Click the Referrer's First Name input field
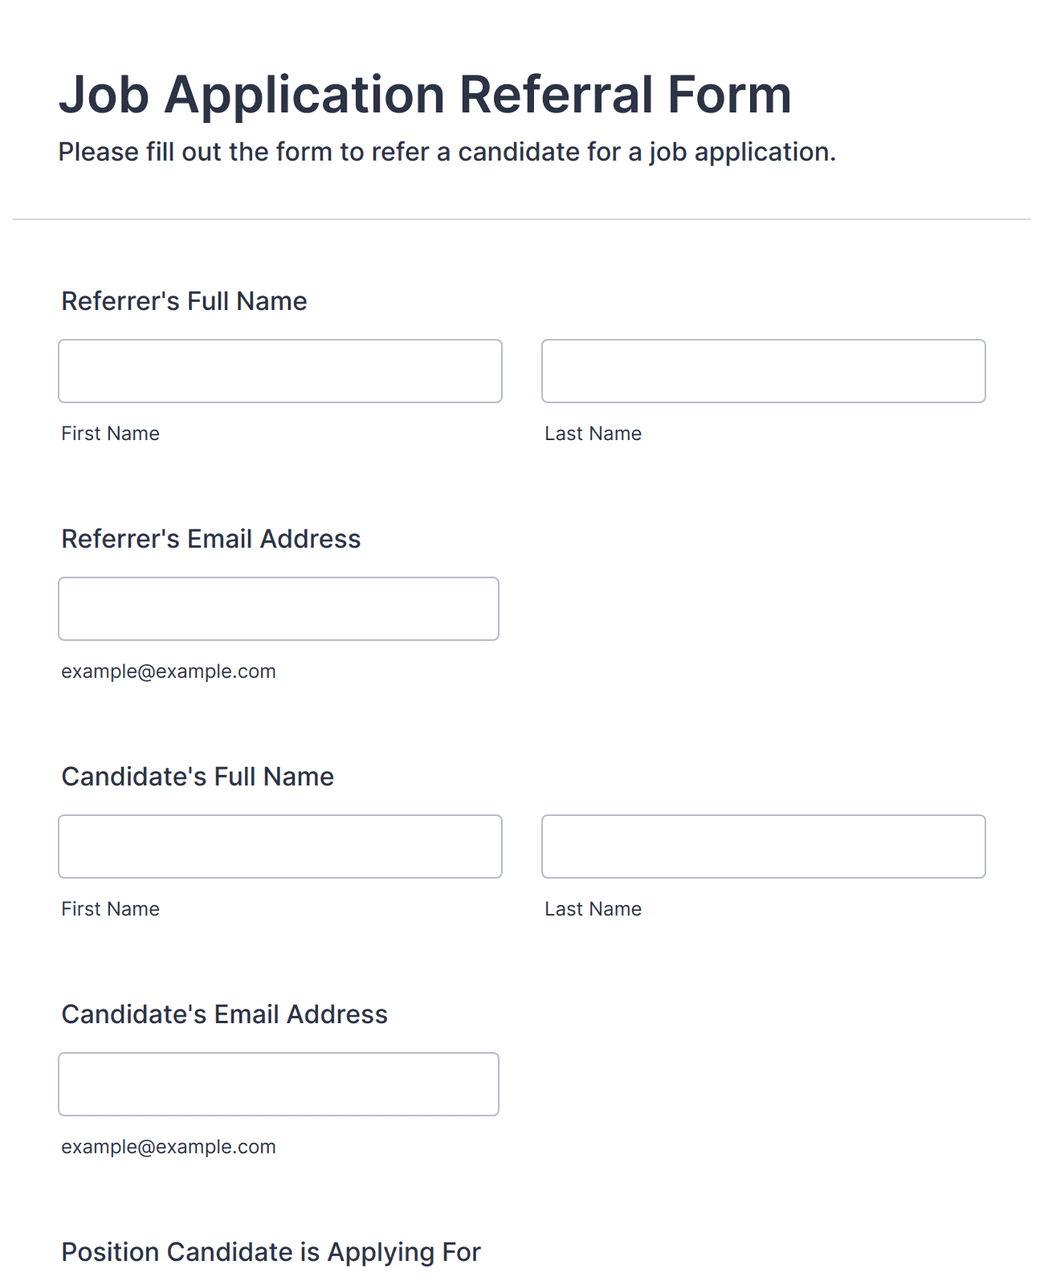The image size is (1044, 1285). click(280, 371)
